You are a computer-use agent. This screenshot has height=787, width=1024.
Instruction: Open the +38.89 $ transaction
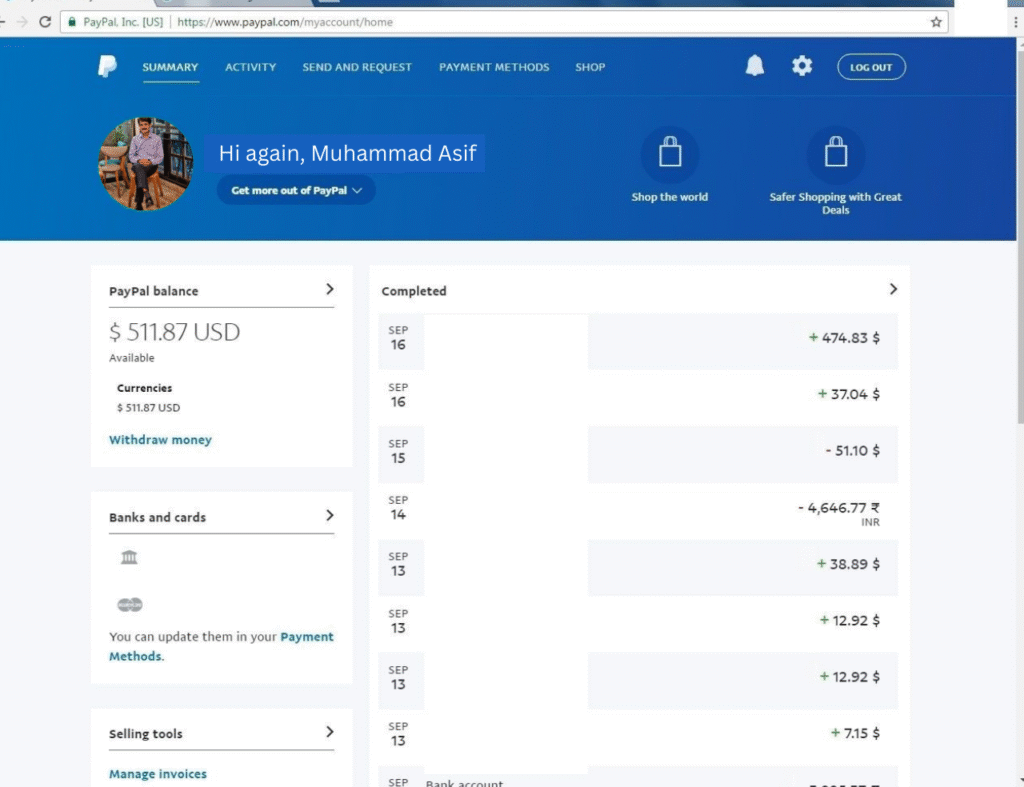click(638, 568)
